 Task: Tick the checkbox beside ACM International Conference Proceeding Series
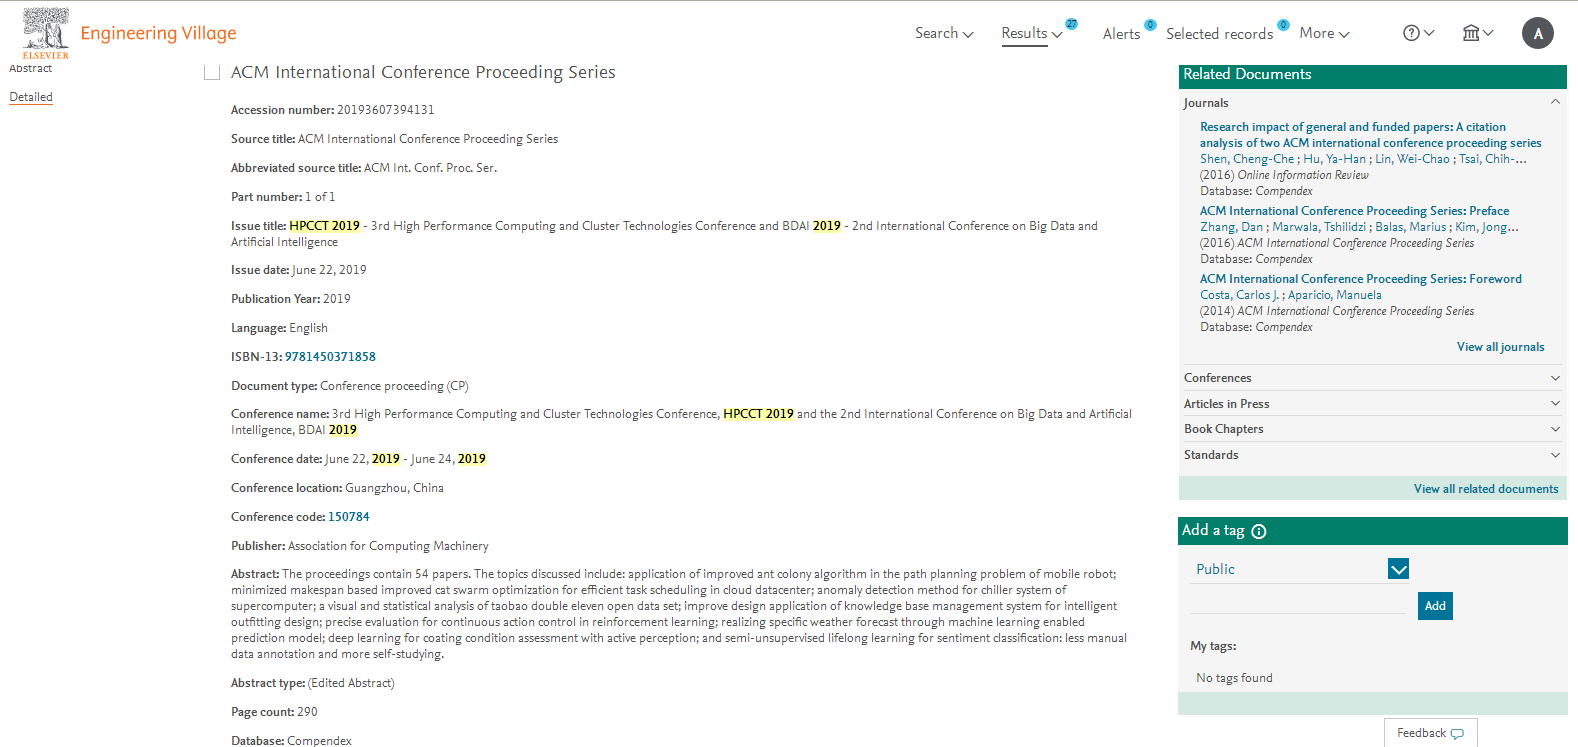pyautogui.click(x=212, y=72)
